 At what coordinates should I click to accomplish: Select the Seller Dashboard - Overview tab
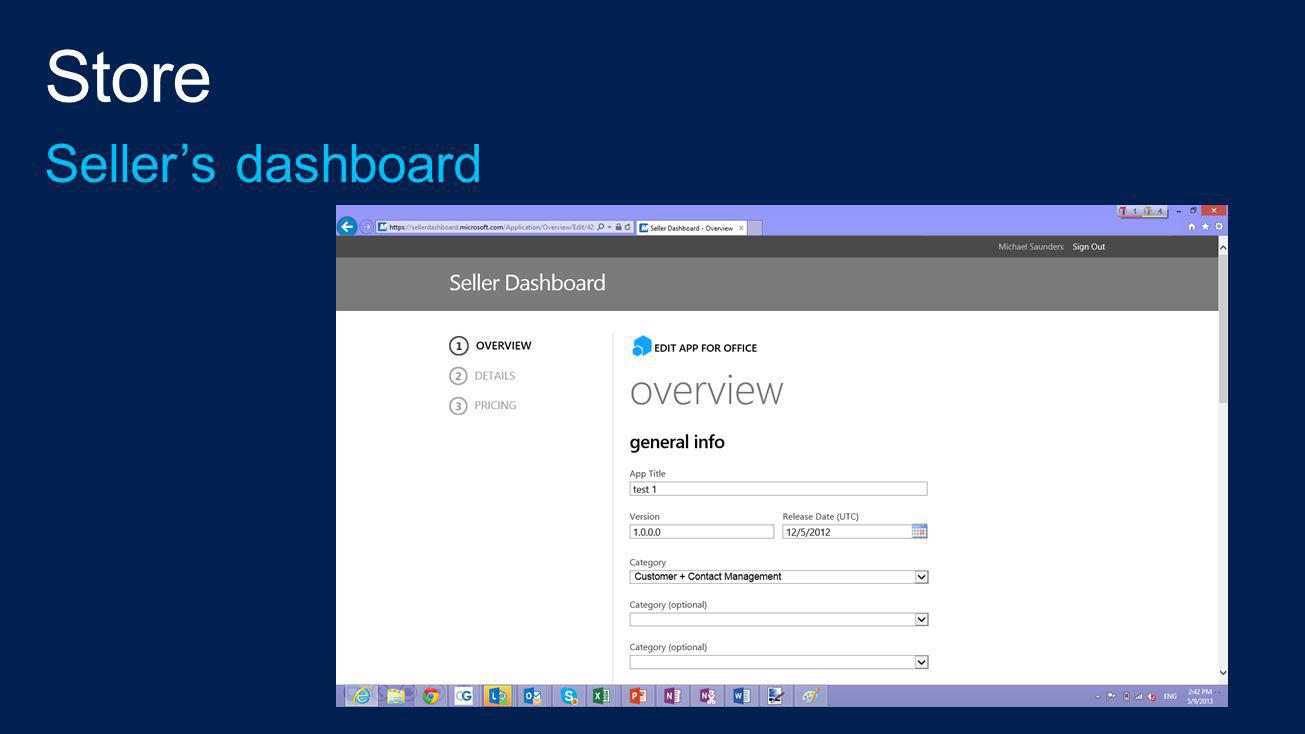click(x=691, y=228)
